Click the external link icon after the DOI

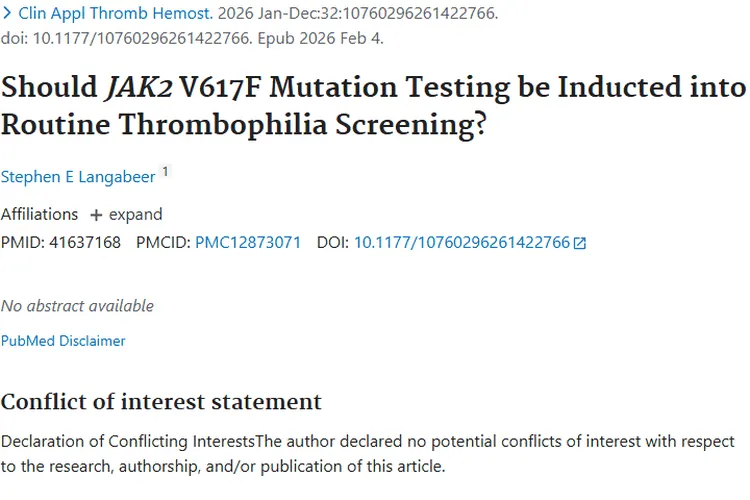coord(580,243)
